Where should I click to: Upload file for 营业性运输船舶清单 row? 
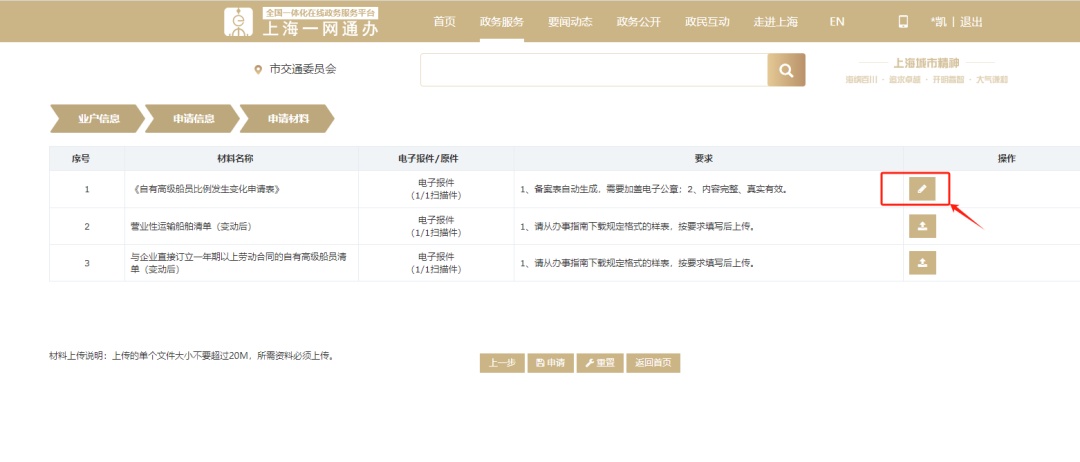921,226
